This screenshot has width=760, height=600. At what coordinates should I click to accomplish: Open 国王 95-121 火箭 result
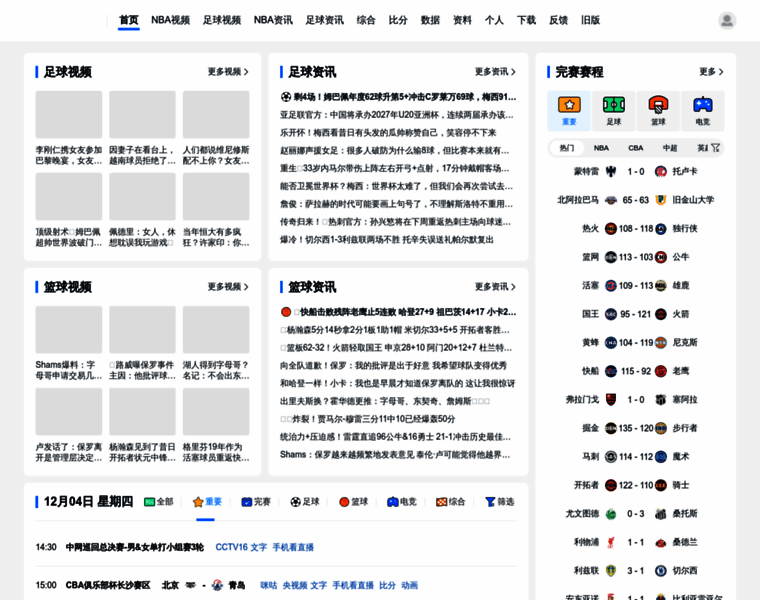(635, 314)
